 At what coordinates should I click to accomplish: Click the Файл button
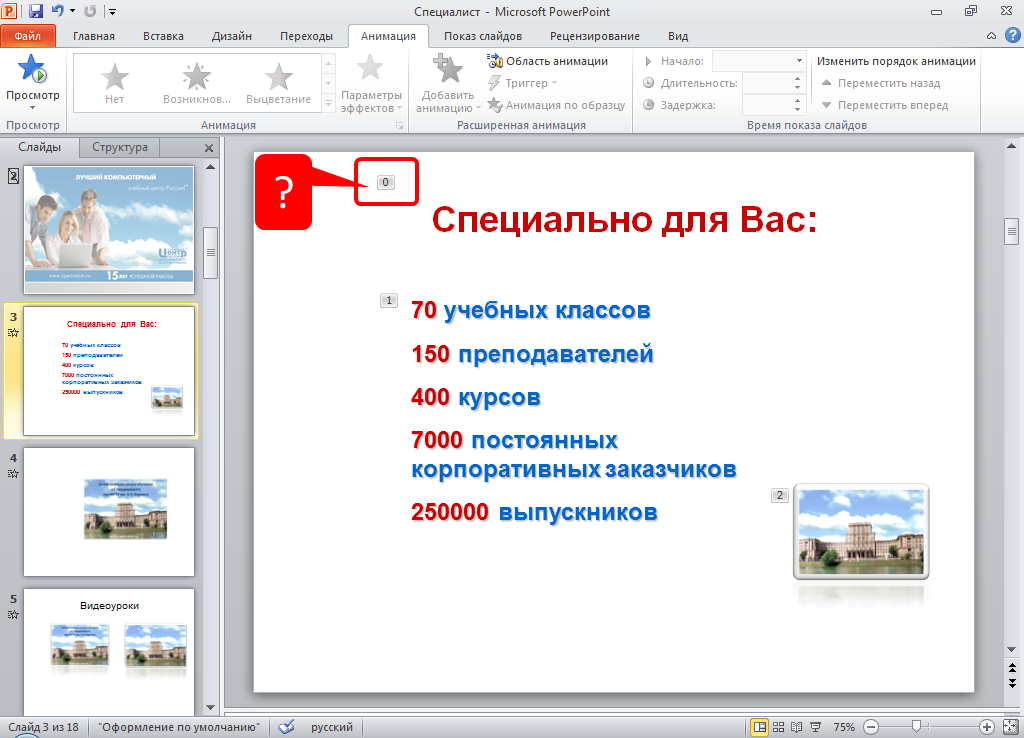28,36
